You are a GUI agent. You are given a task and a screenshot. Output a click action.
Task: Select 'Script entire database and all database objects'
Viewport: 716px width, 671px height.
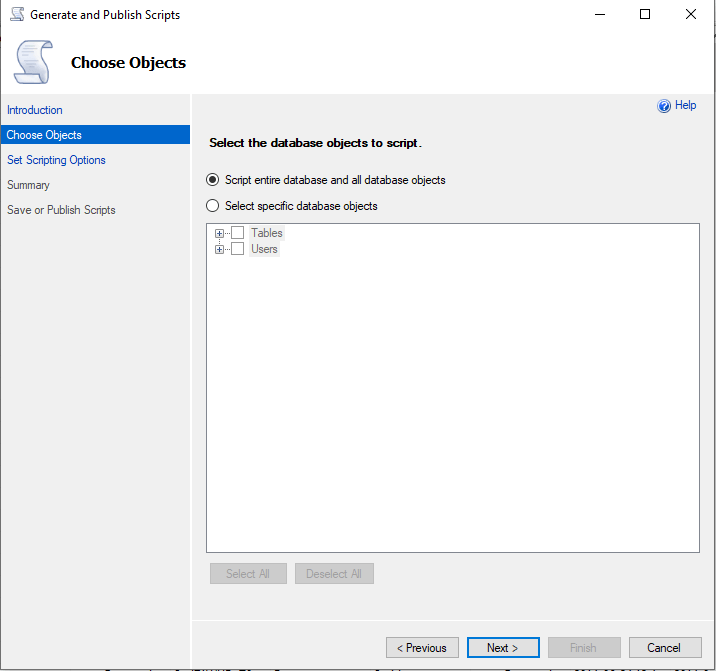[x=212, y=181]
